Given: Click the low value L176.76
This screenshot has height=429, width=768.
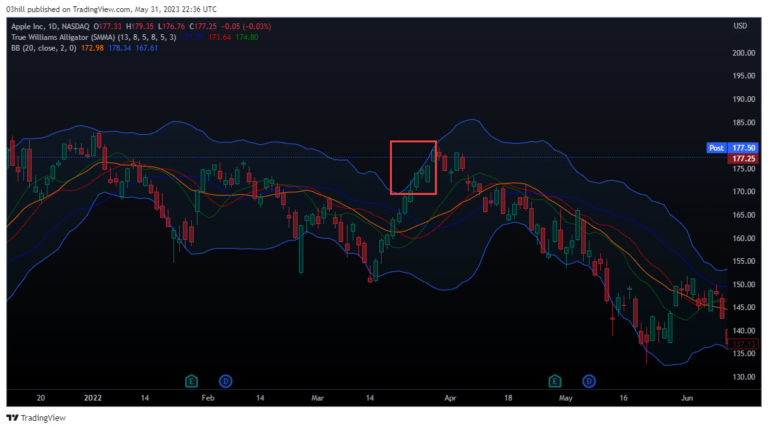Looking at the screenshot, I should (171, 26).
